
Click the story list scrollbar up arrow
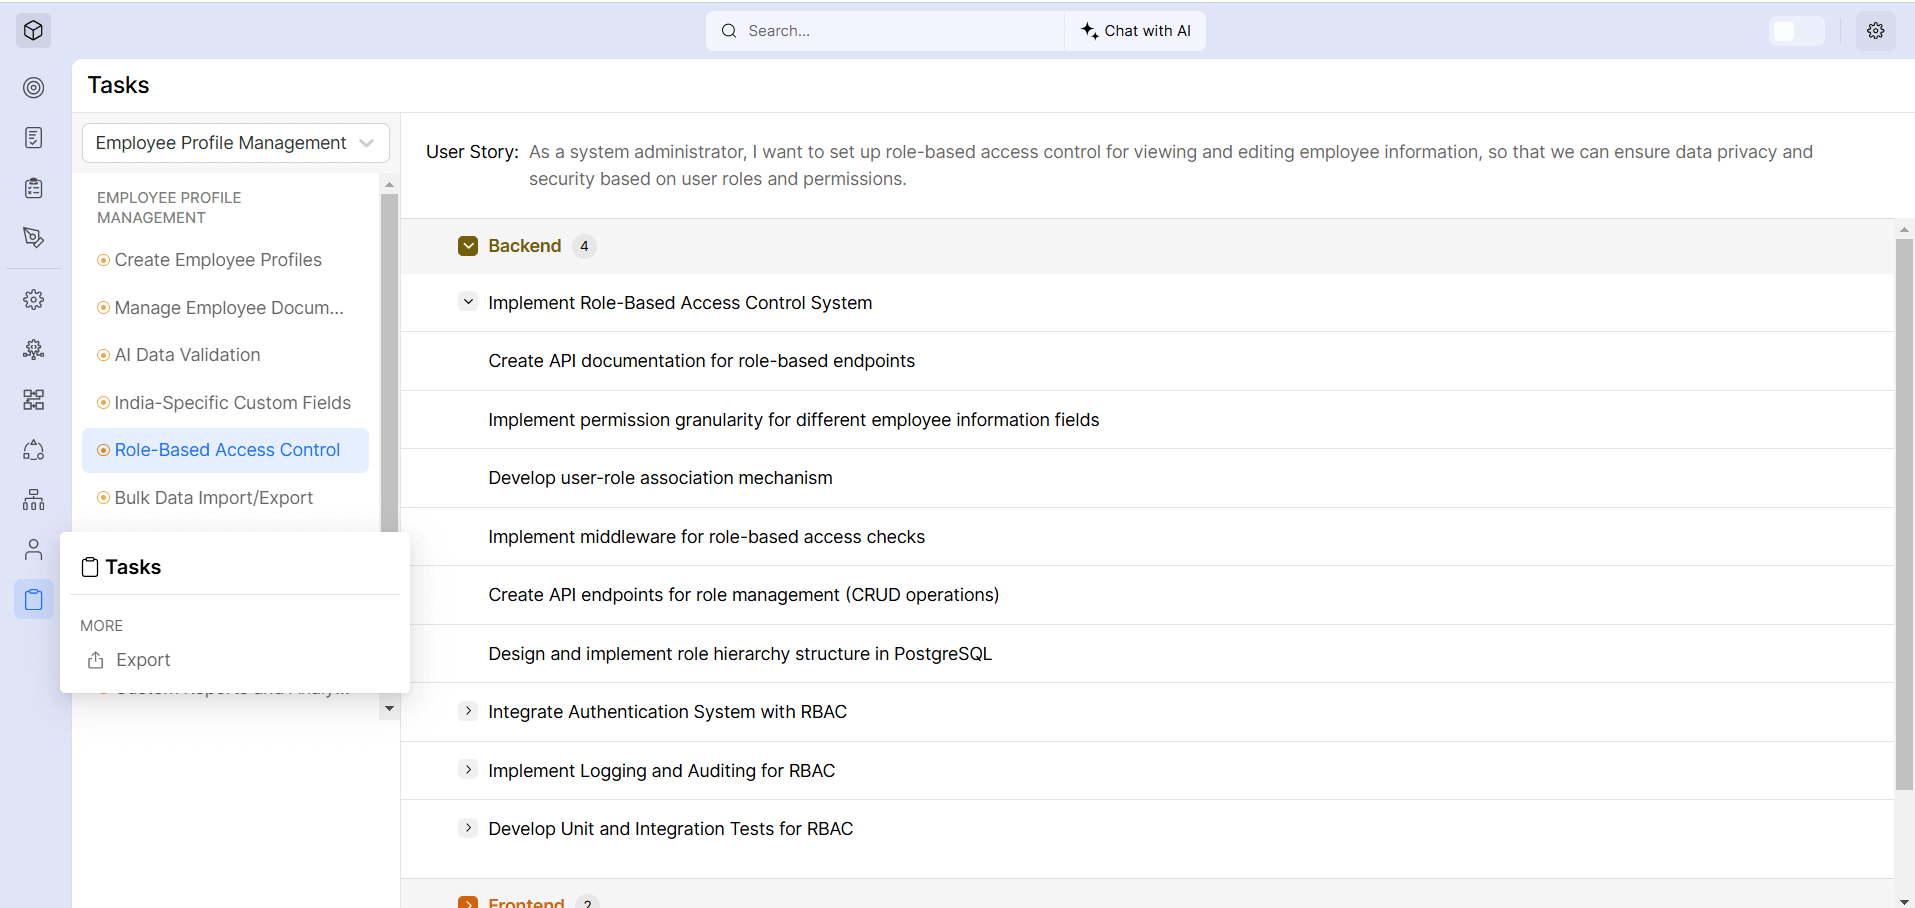click(389, 185)
